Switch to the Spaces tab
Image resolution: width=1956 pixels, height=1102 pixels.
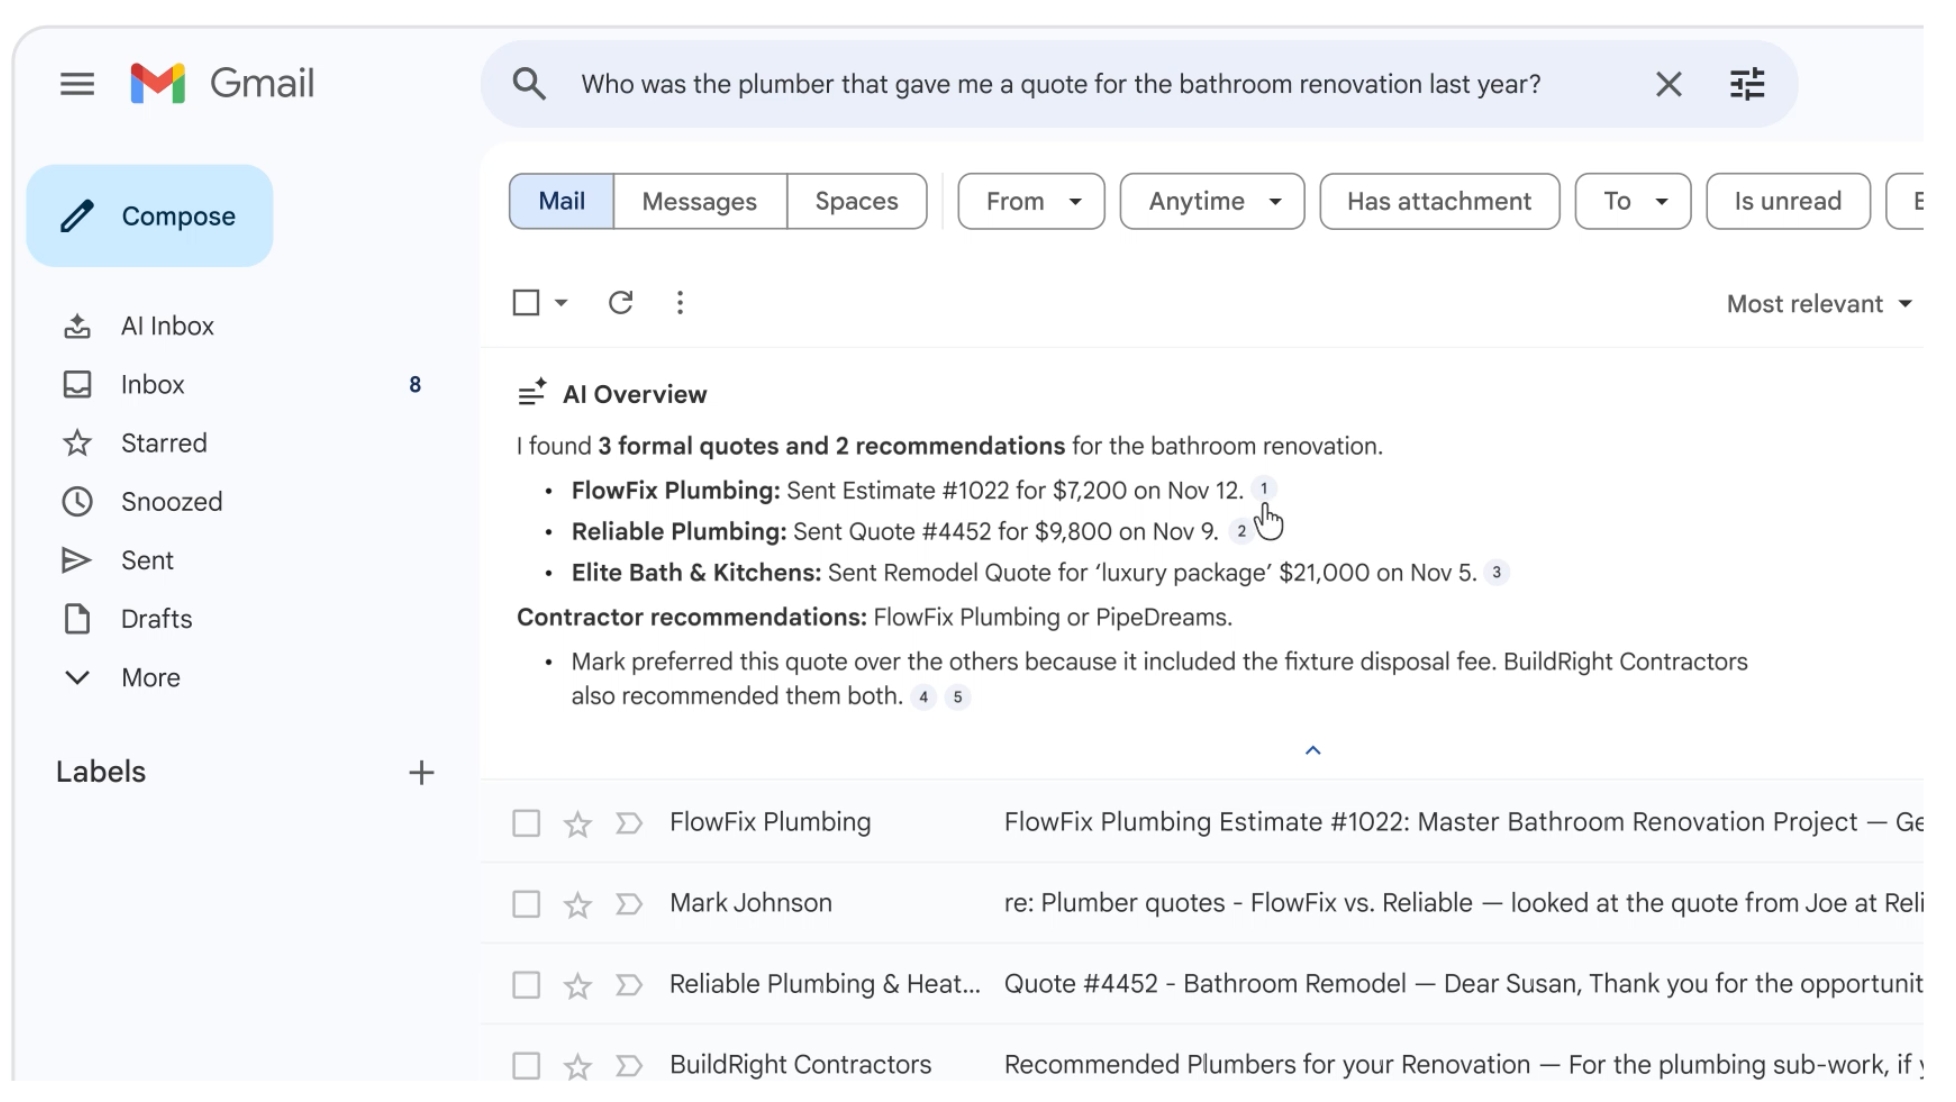click(x=856, y=201)
